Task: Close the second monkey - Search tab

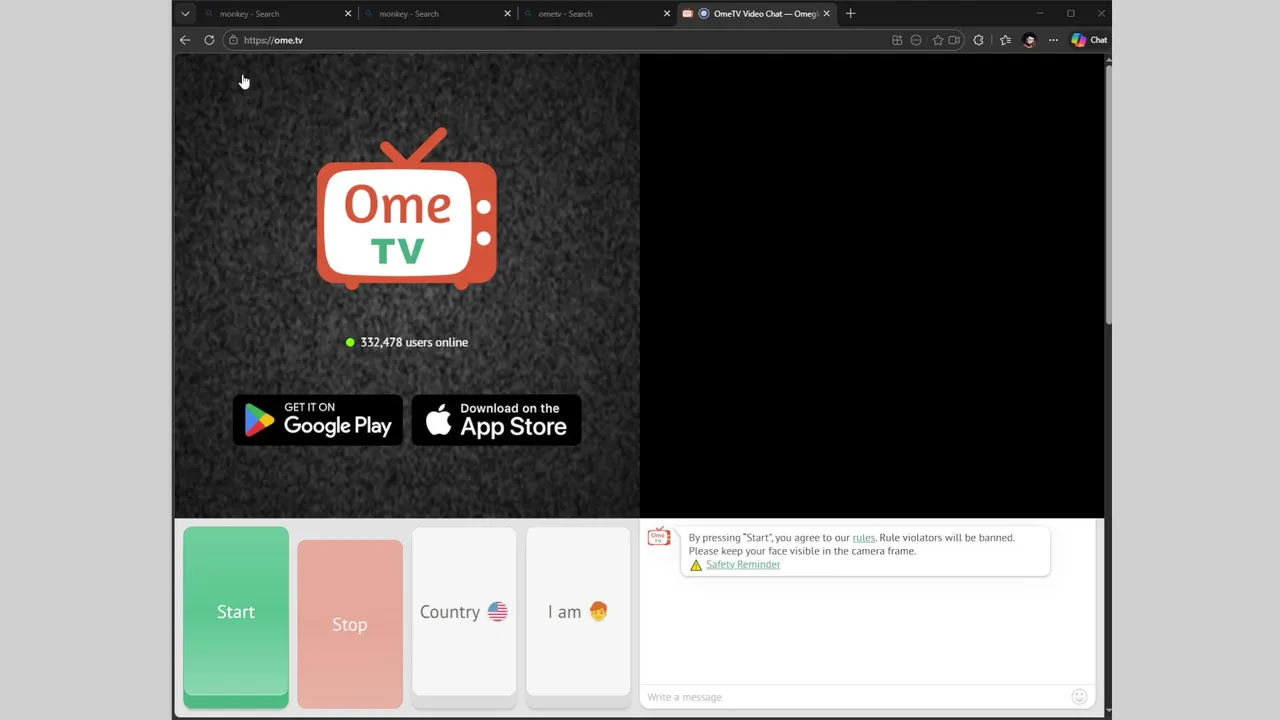Action: point(507,14)
